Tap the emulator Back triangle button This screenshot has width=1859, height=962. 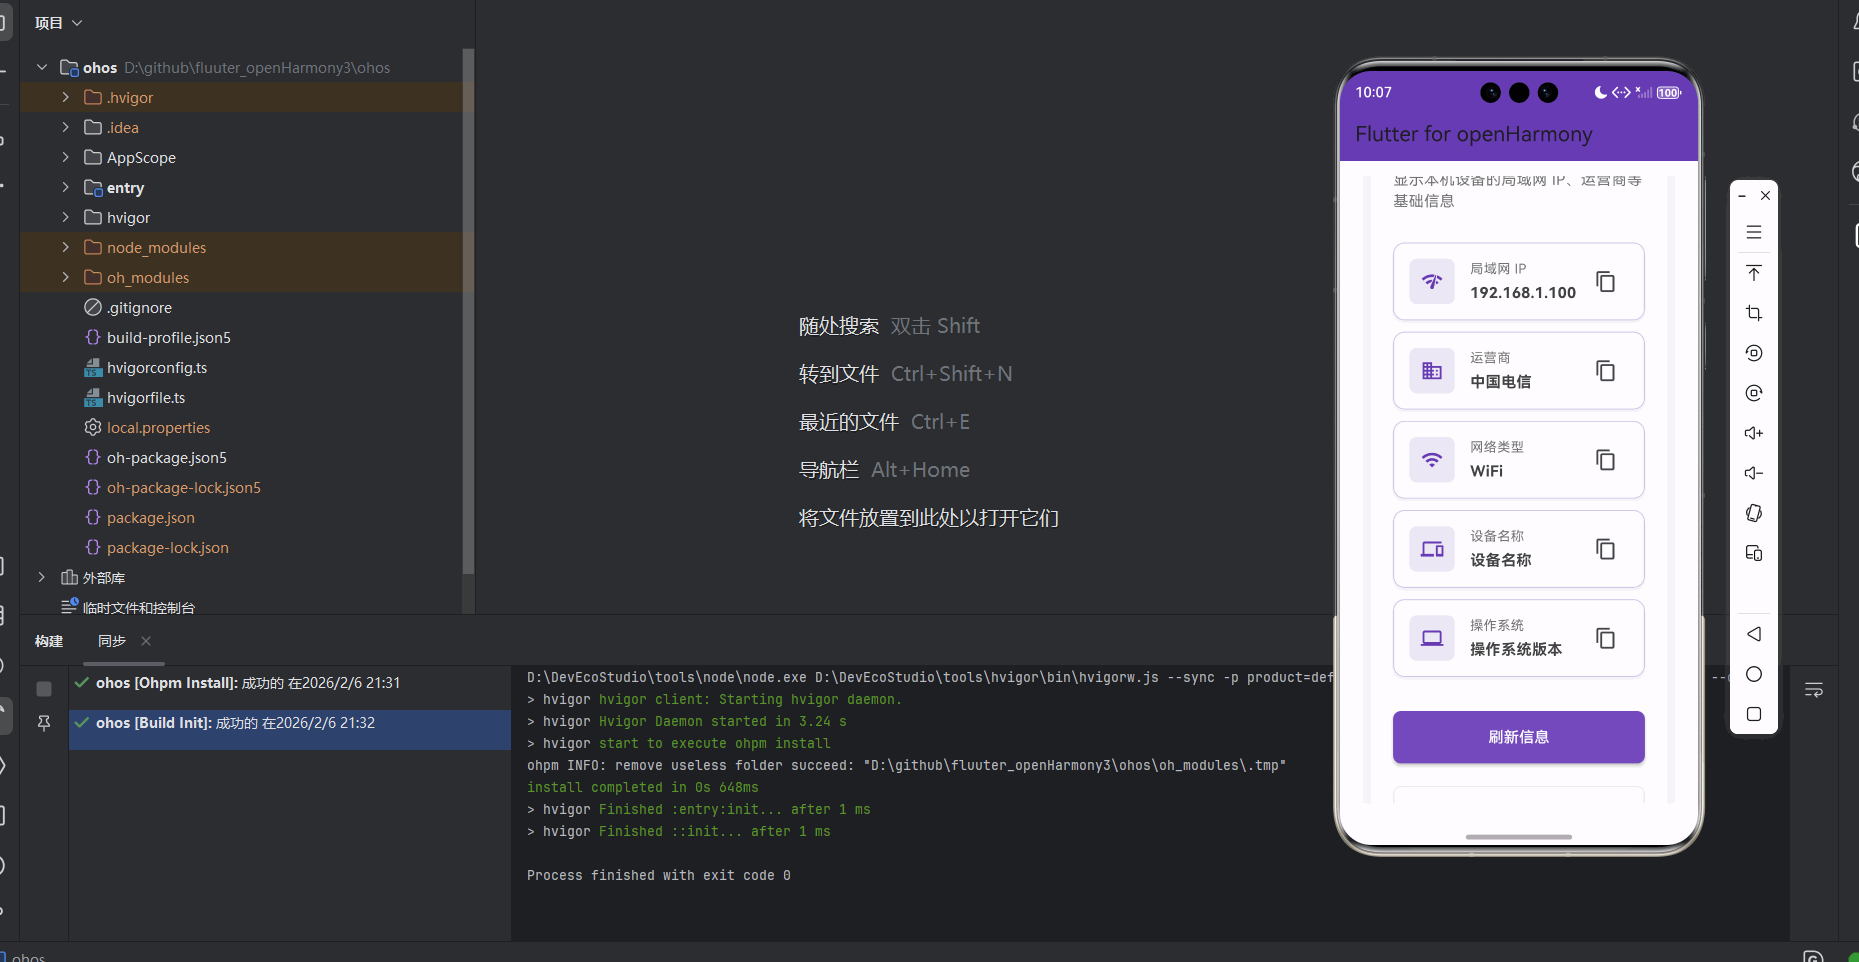[x=1754, y=634]
